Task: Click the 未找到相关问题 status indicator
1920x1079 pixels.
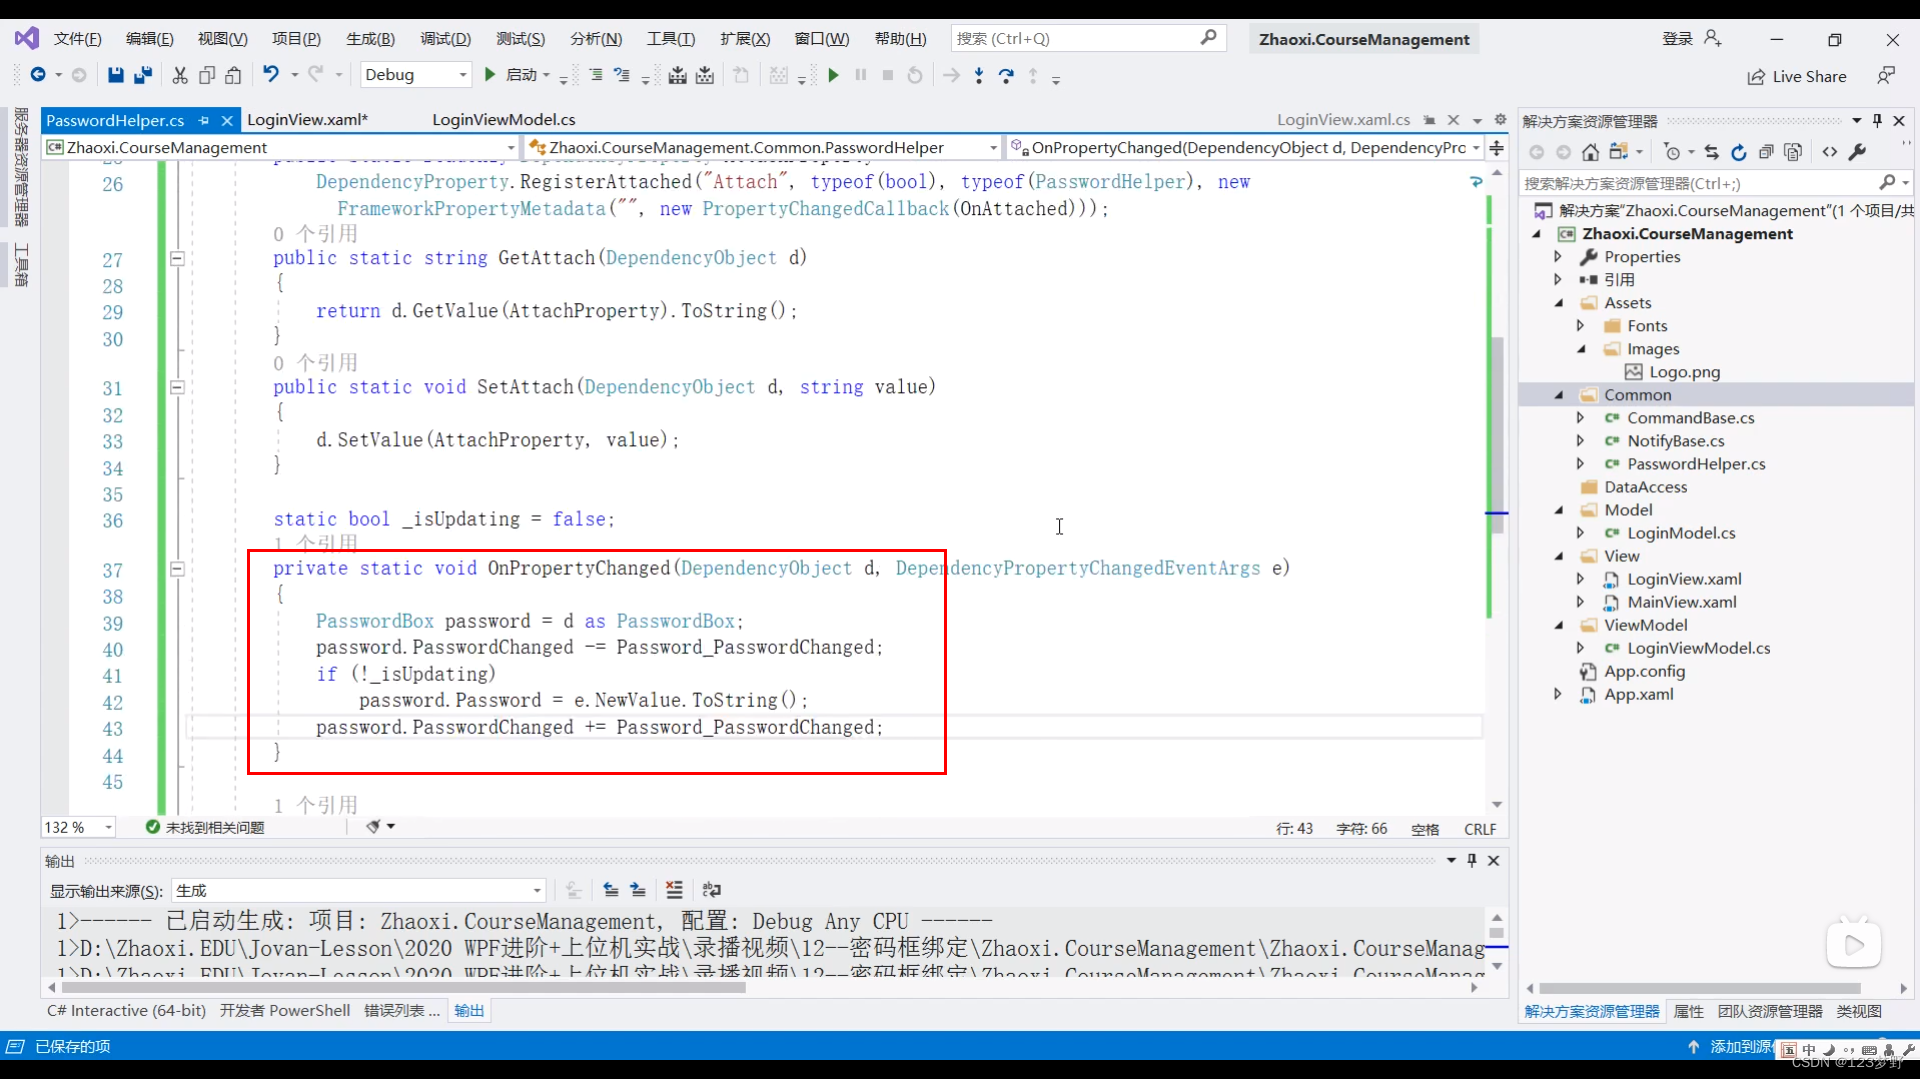Action: point(204,827)
